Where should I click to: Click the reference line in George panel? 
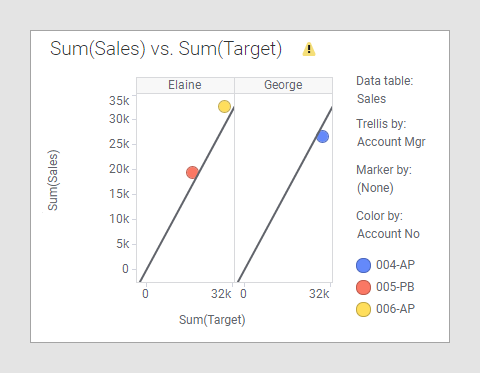click(x=285, y=195)
